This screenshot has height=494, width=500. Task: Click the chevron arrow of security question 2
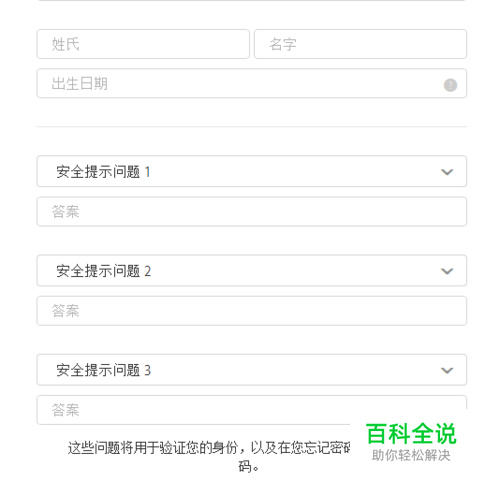pyautogui.click(x=447, y=271)
